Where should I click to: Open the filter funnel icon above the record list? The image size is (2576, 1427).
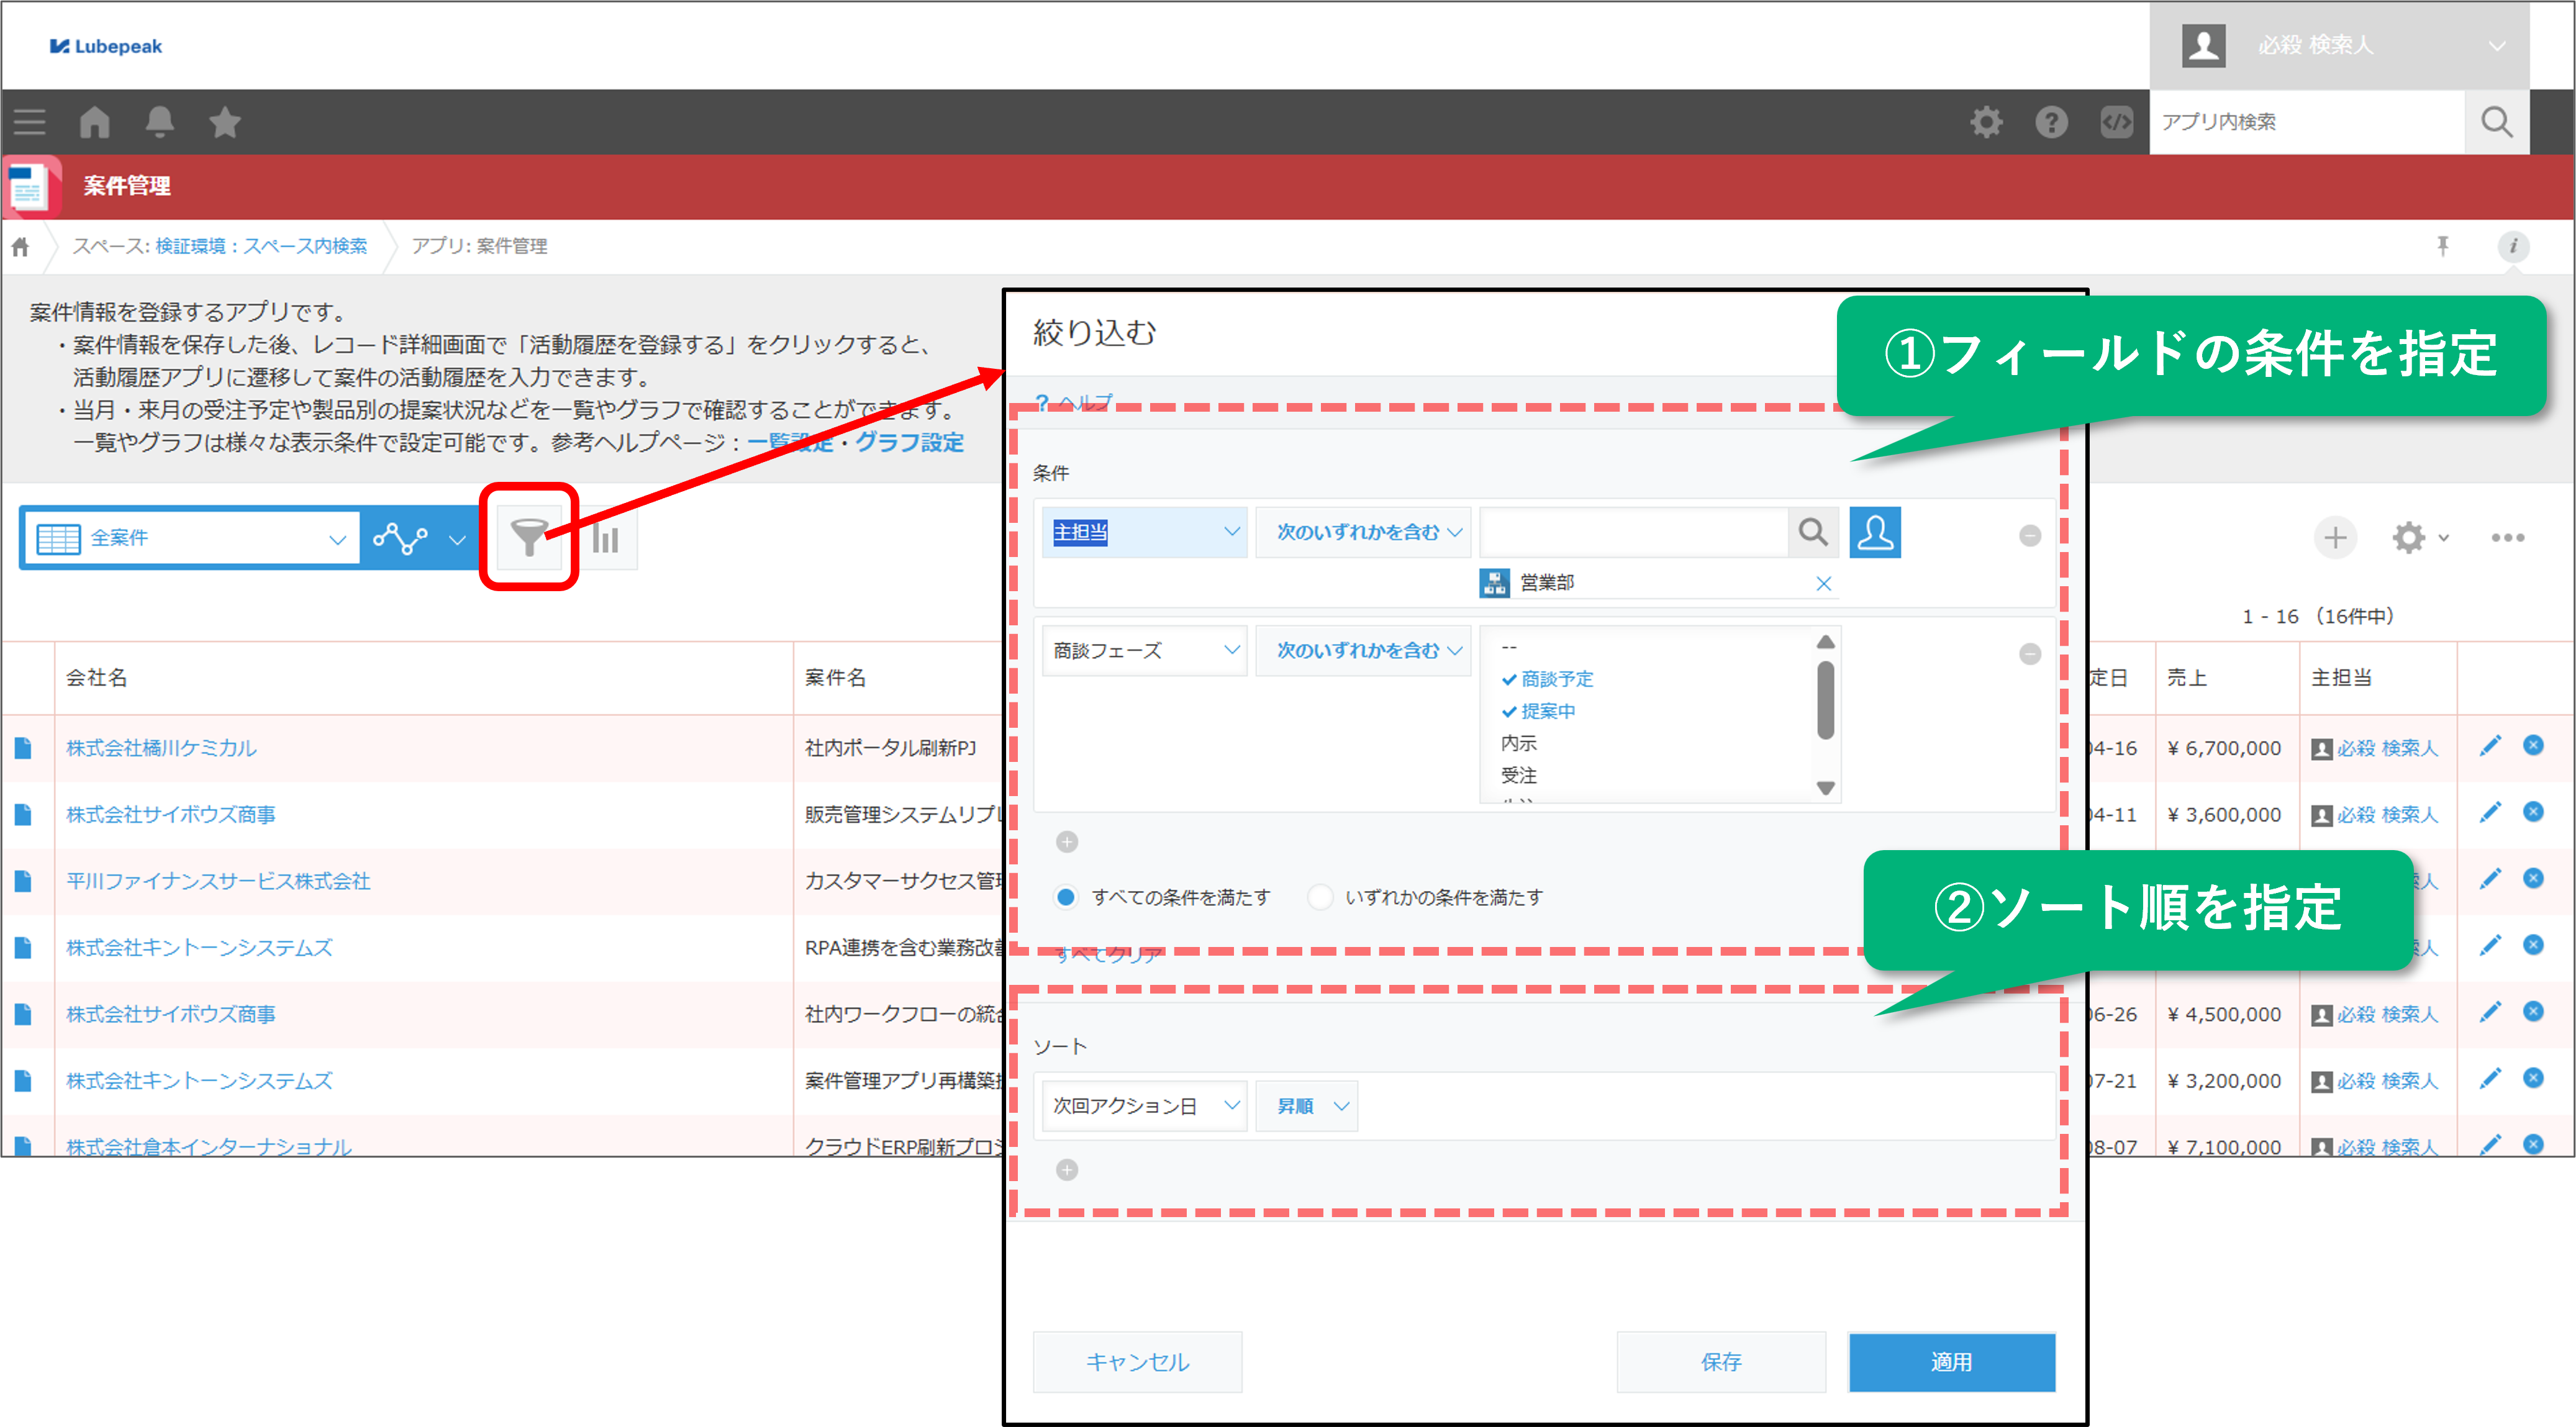click(529, 537)
